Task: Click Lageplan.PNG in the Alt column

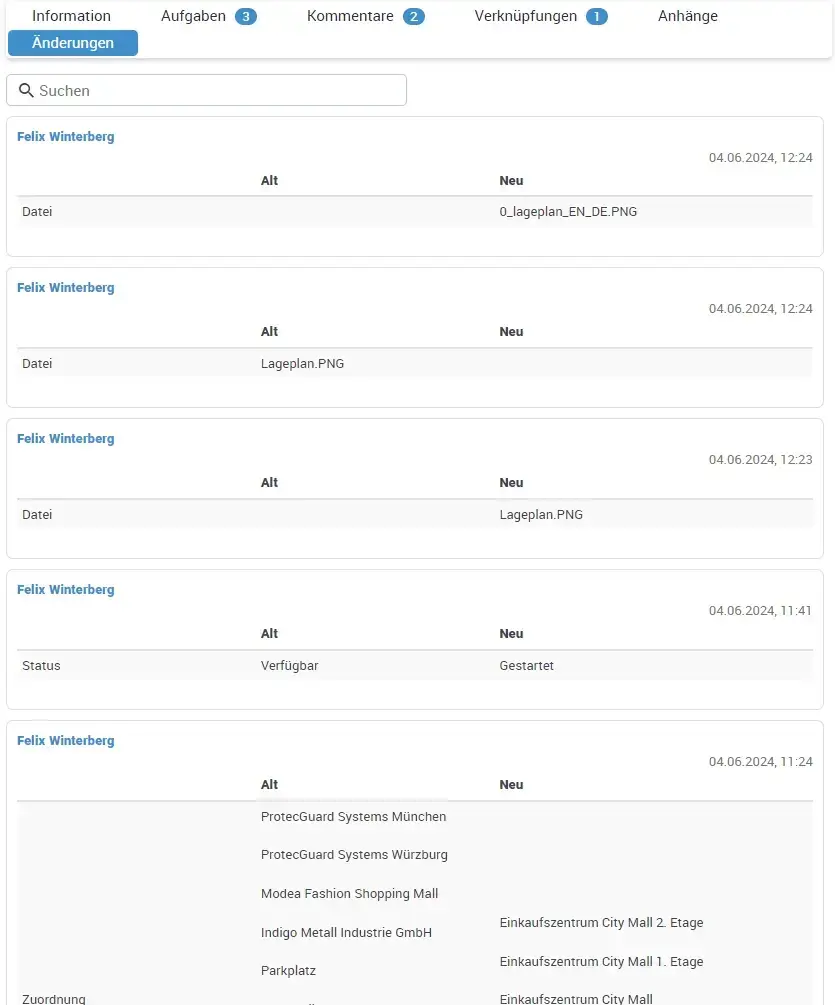Action: 302,364
